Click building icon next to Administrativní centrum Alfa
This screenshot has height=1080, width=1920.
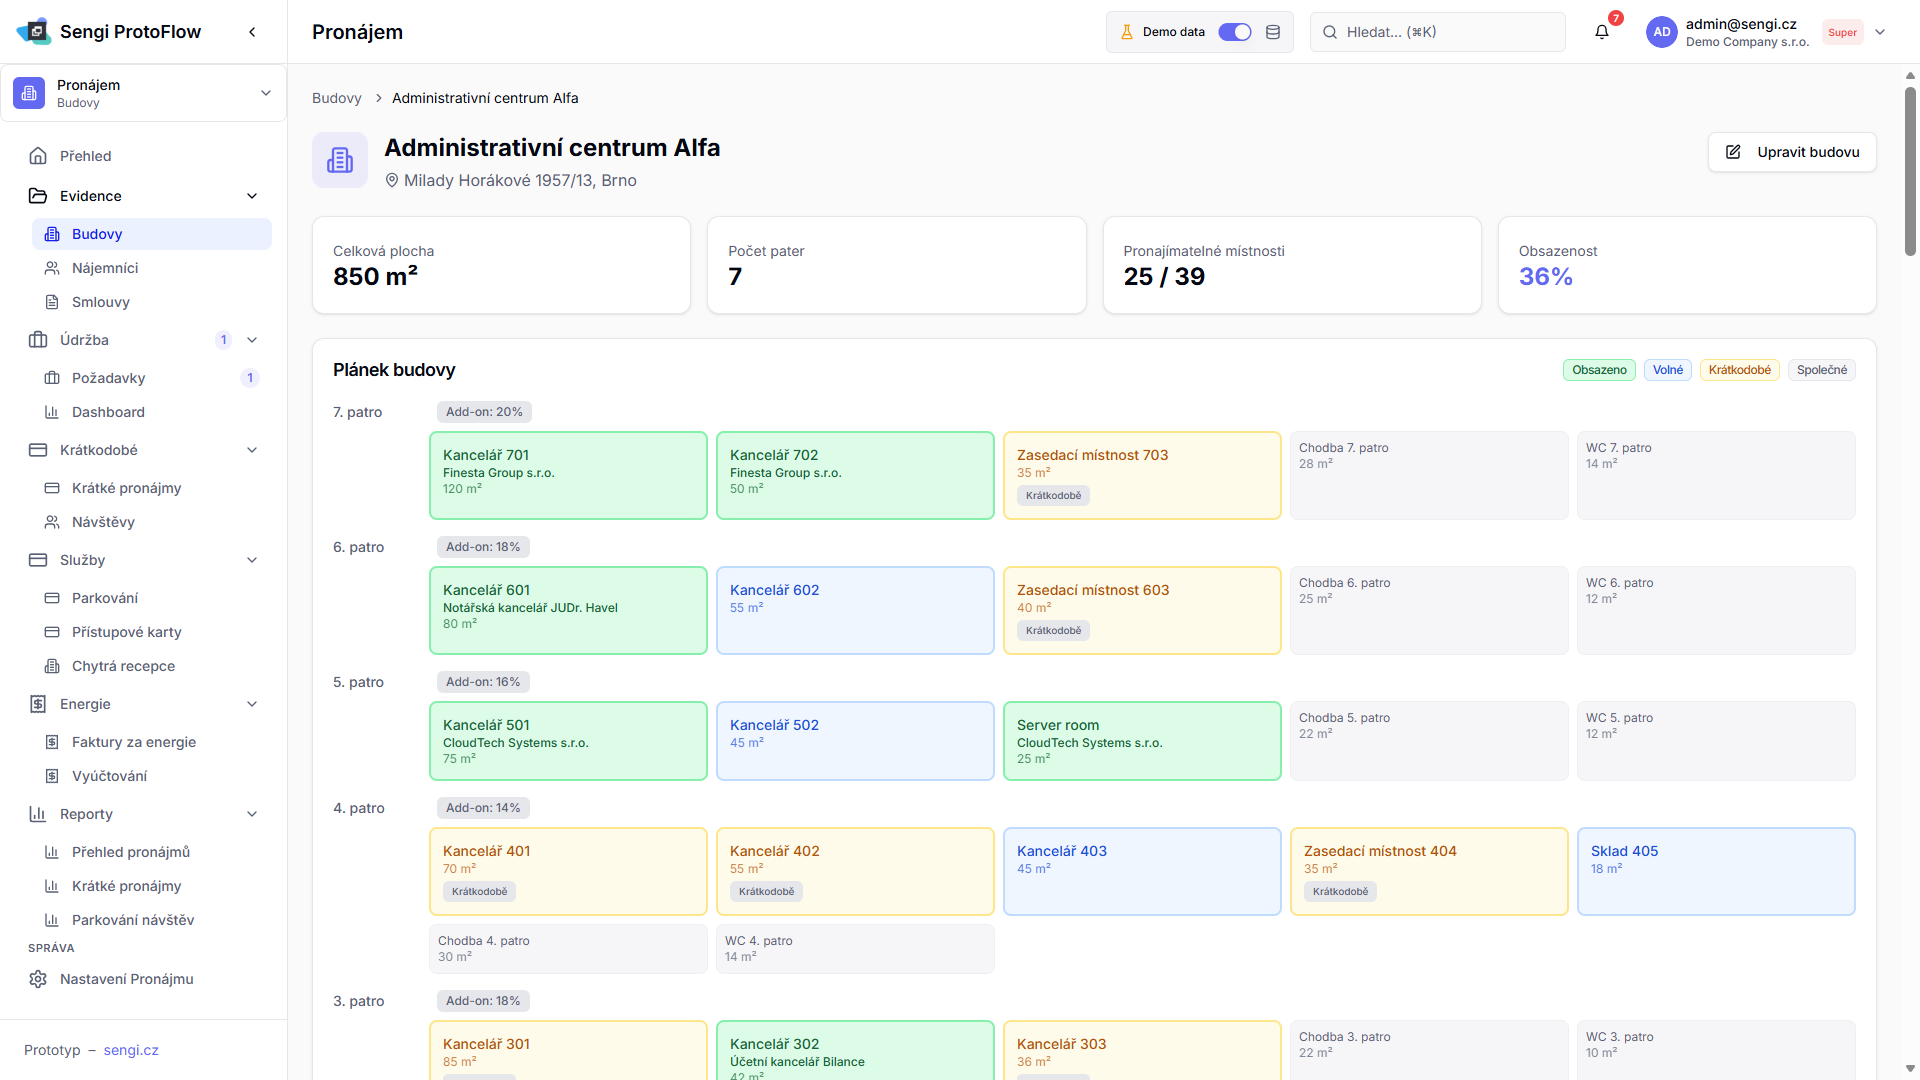pyautogui.click(x=340, y=160)
